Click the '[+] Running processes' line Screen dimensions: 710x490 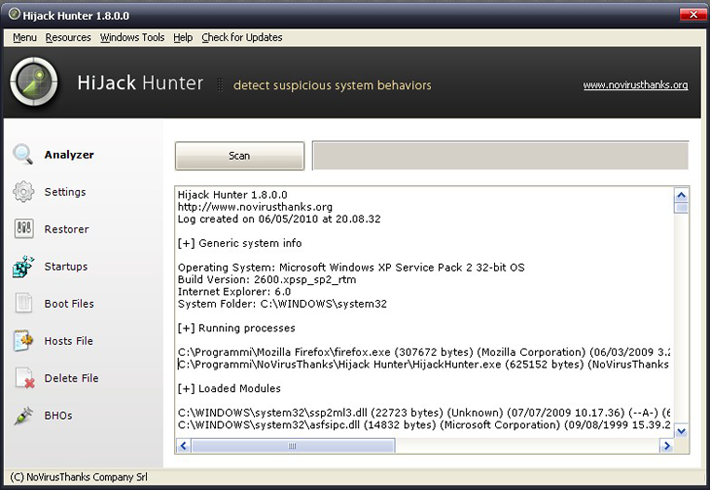click(236, 328)
